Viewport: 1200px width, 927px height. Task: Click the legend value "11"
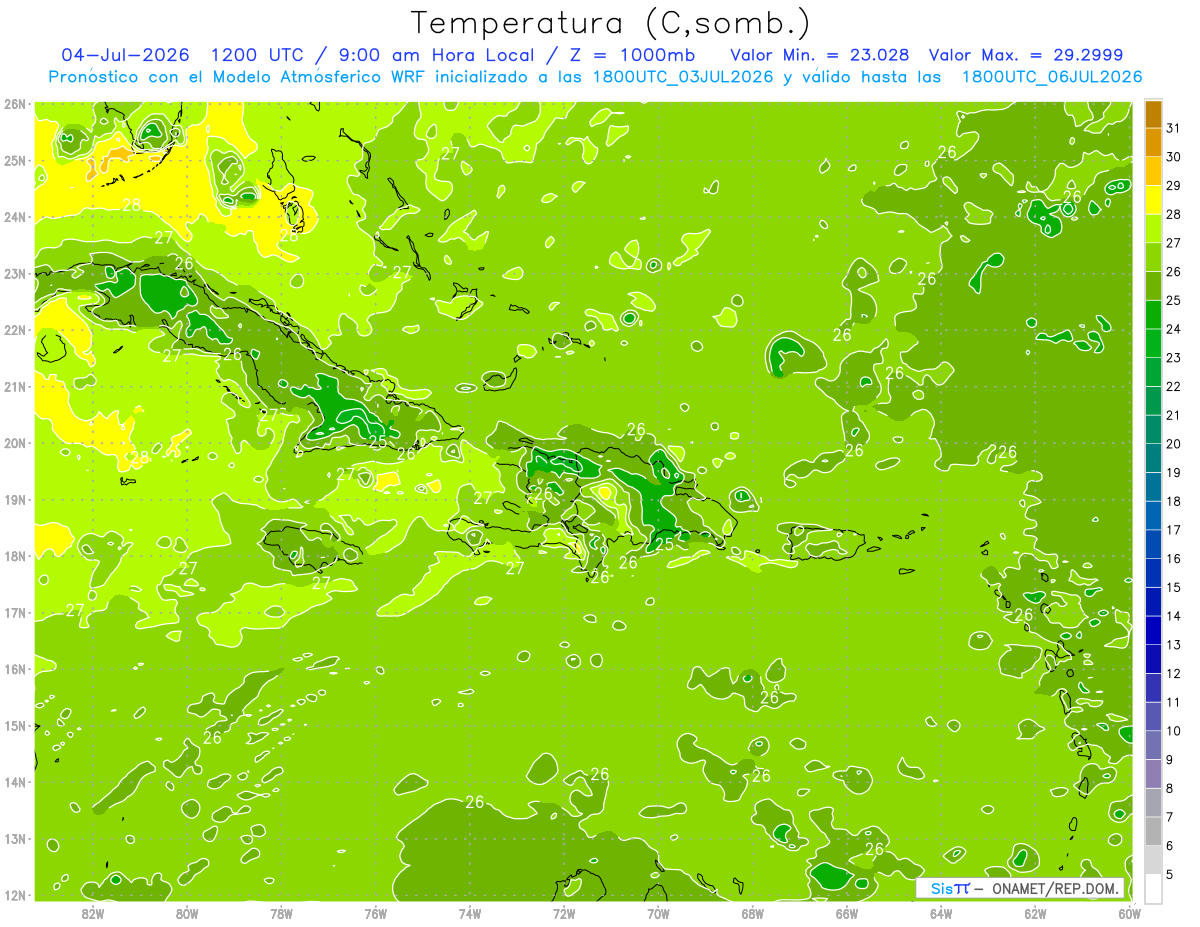point(1174,702)
